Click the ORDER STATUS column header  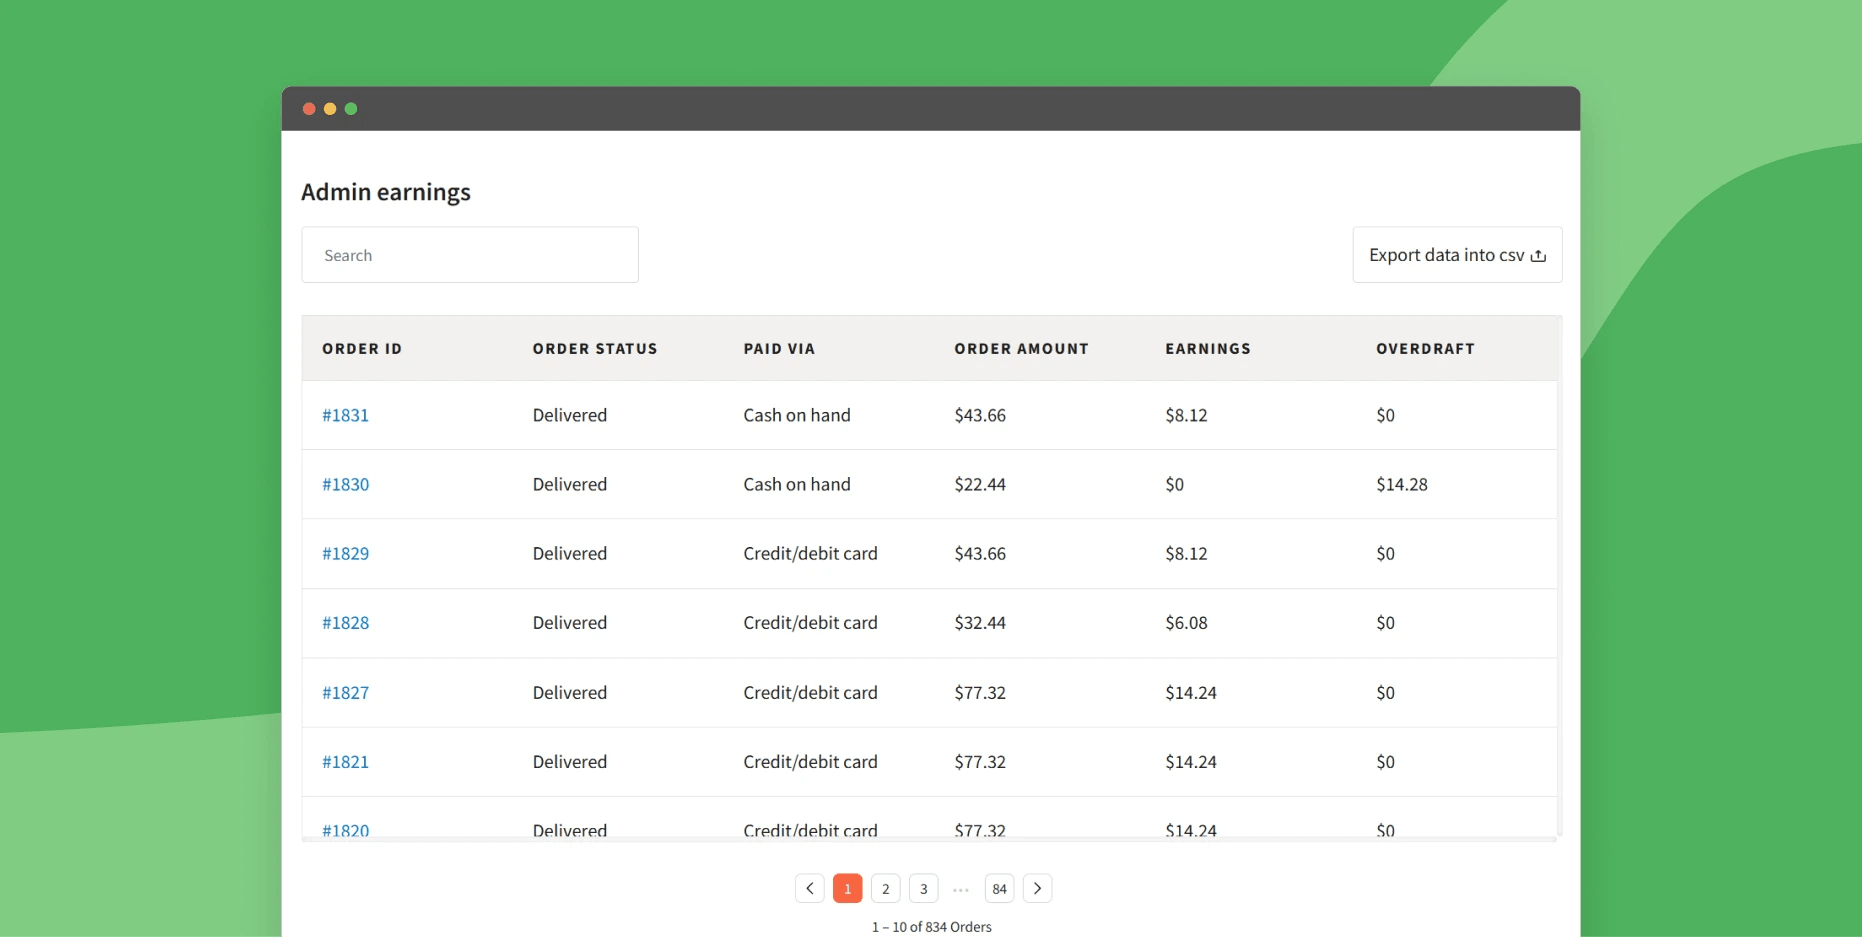595,349
